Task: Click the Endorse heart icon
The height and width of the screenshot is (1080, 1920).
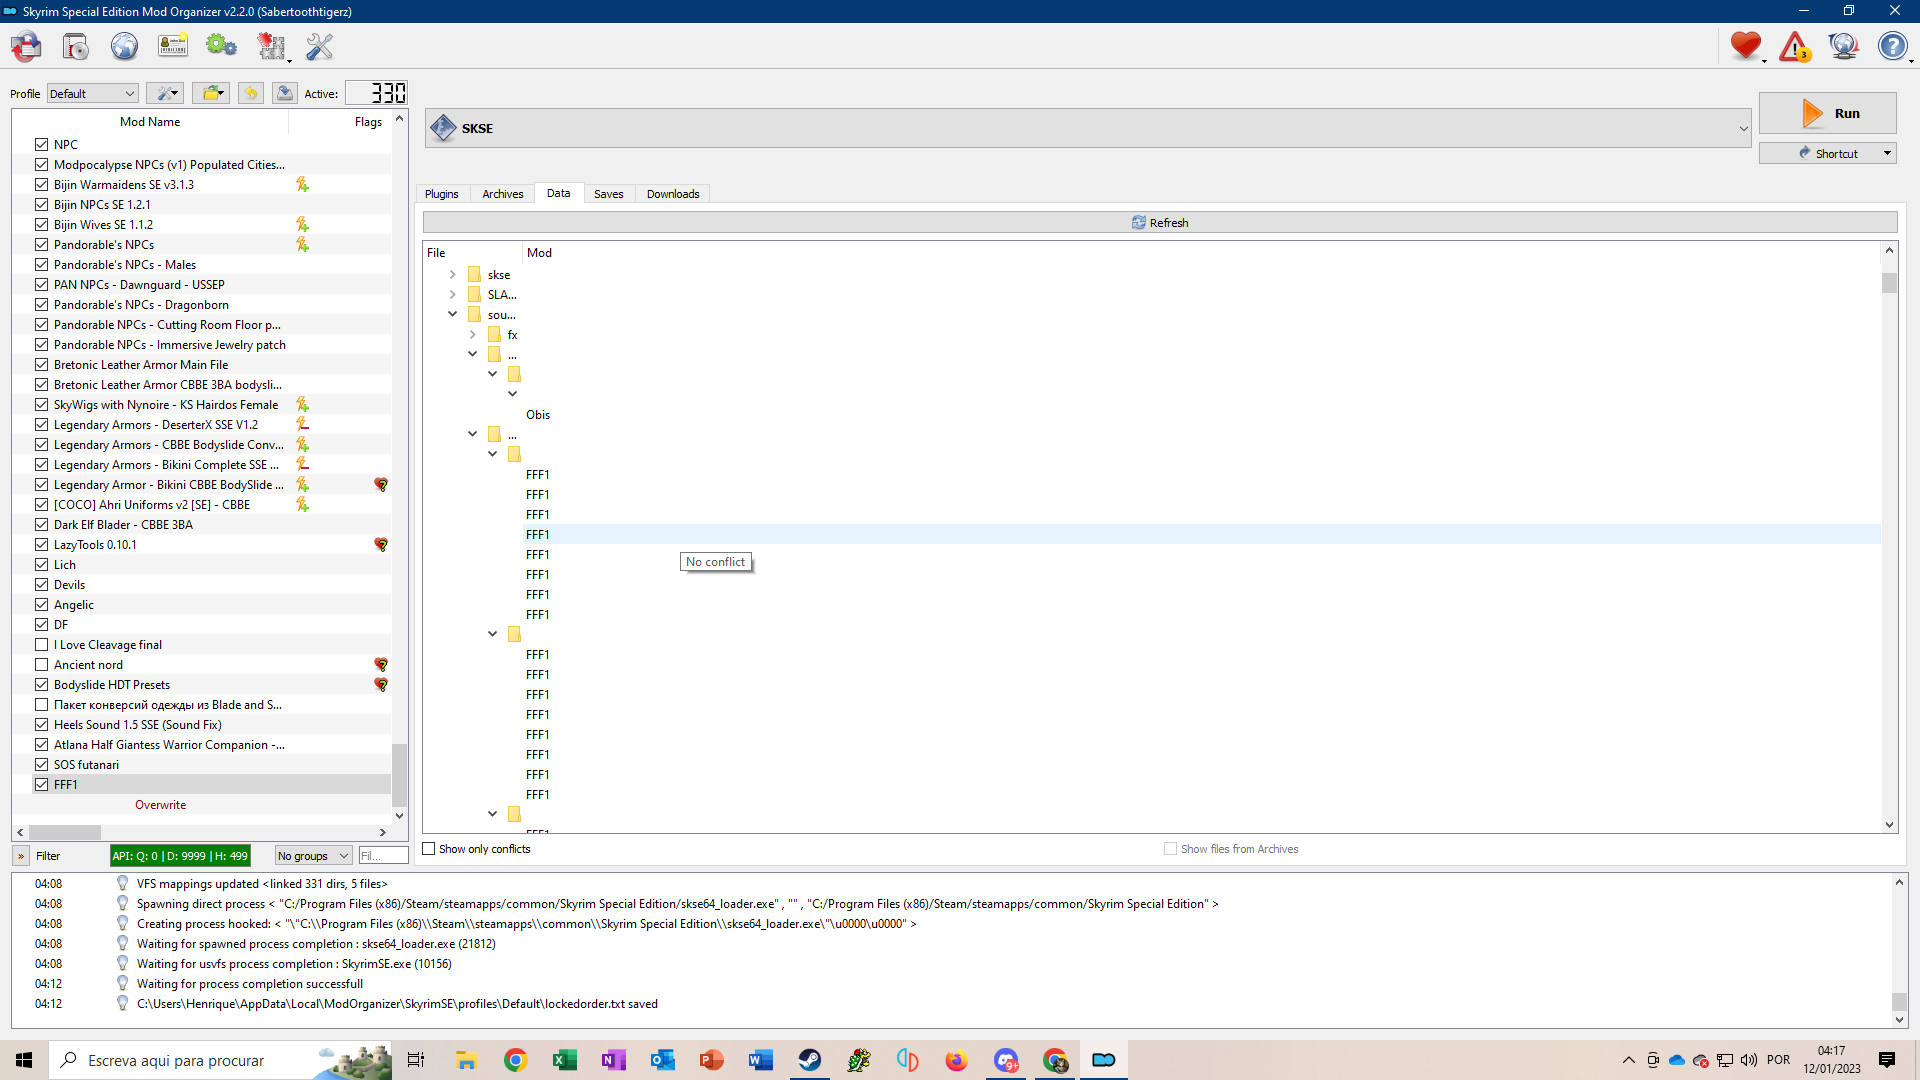Action: pyautogui.click(x=1746, y=46)
